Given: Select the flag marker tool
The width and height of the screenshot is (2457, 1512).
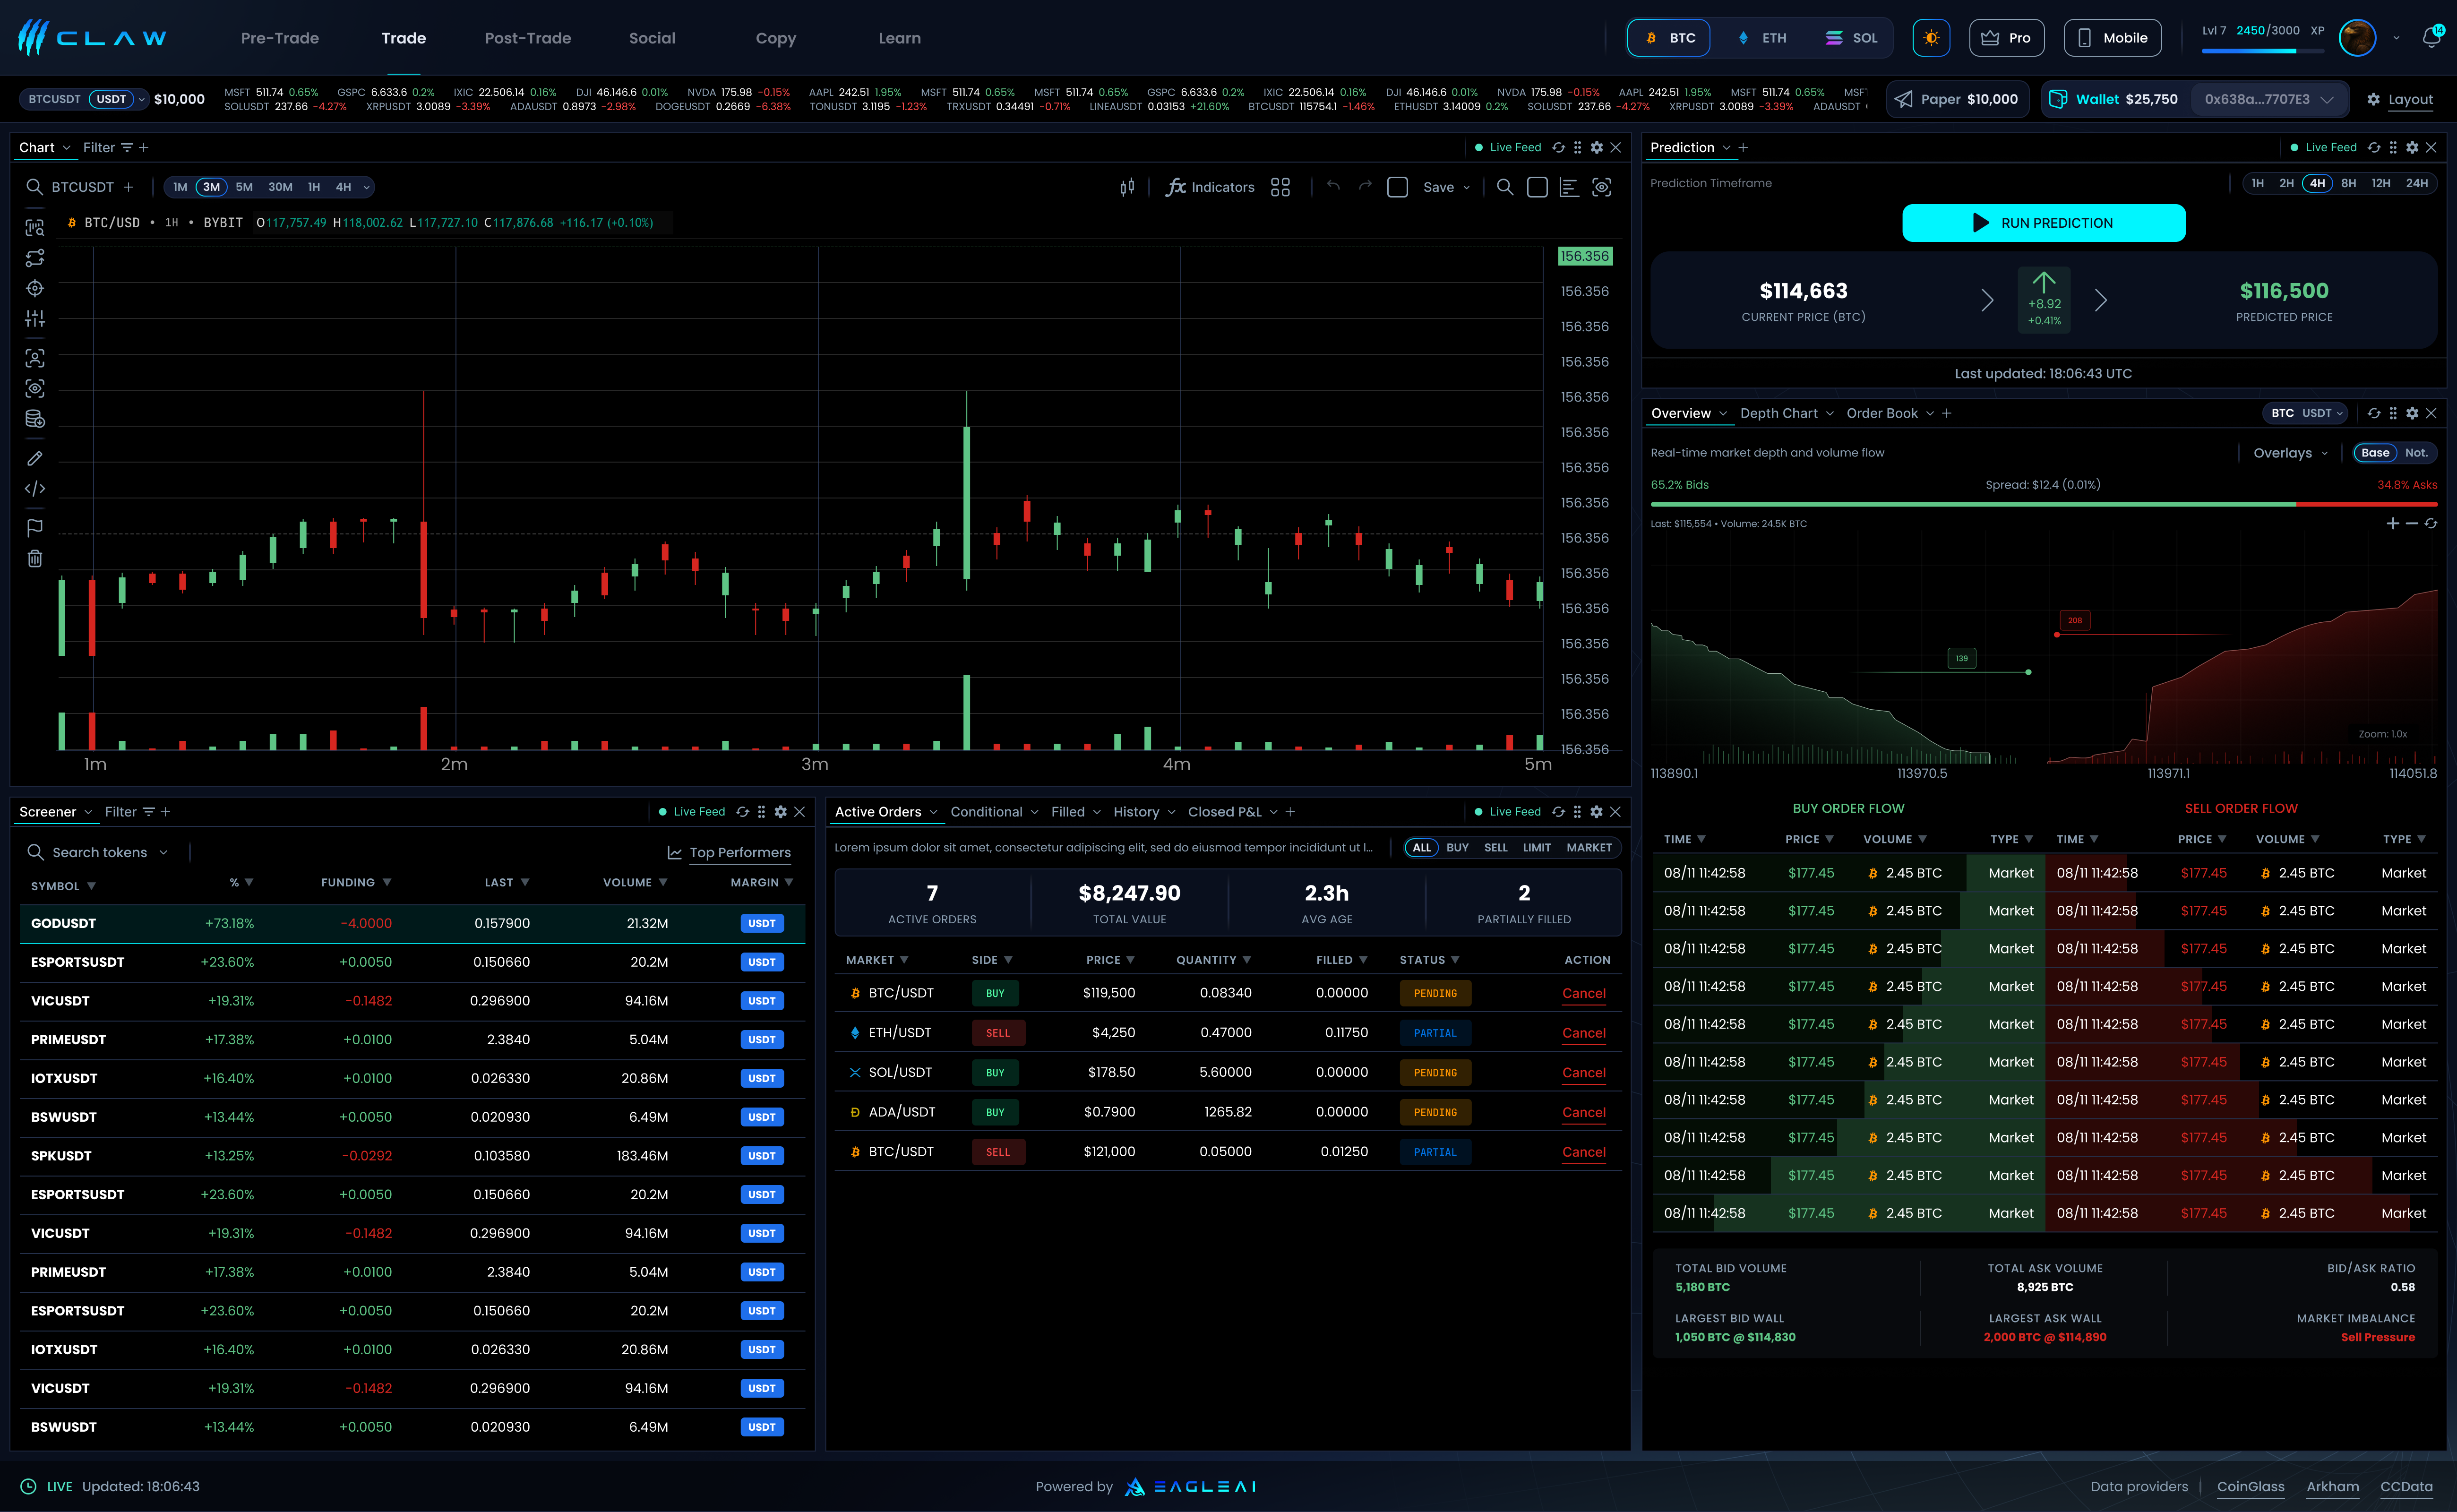Looking at the screenshot, I should pos(35,528).
